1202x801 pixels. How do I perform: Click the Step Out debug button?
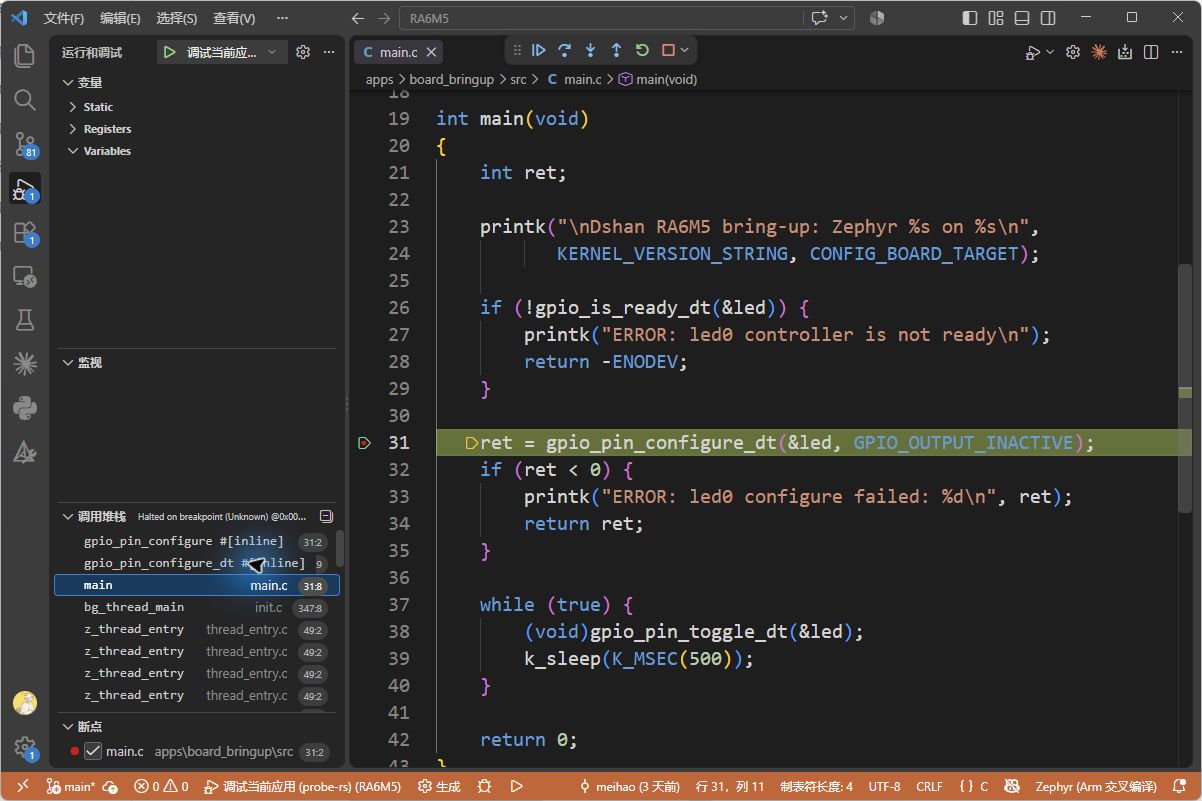(617, 50)
